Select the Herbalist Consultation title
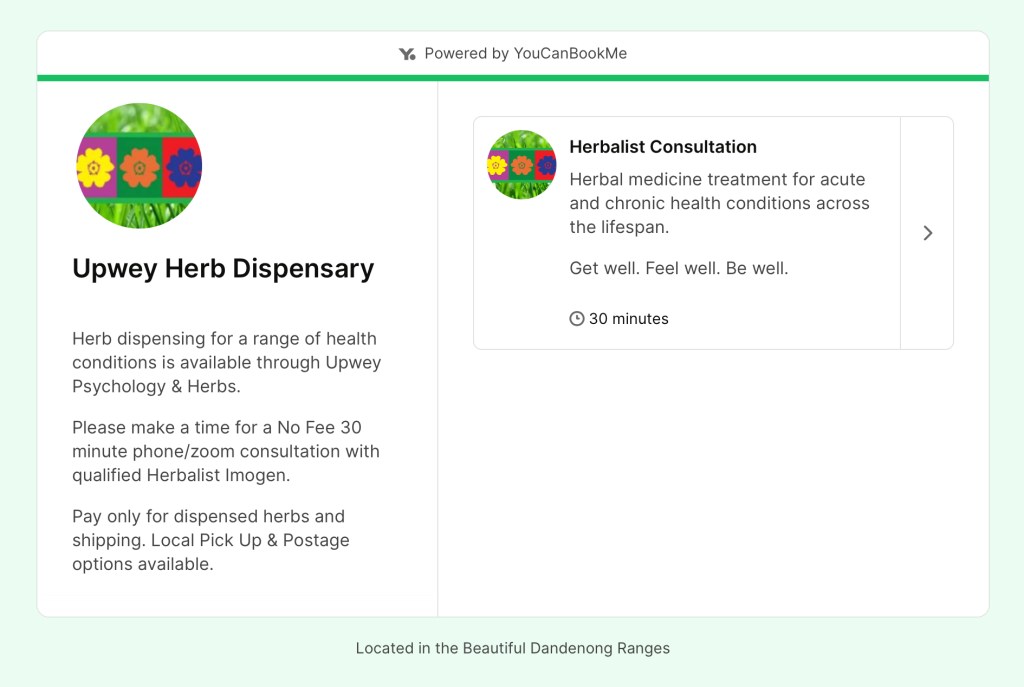 point(663,147)
